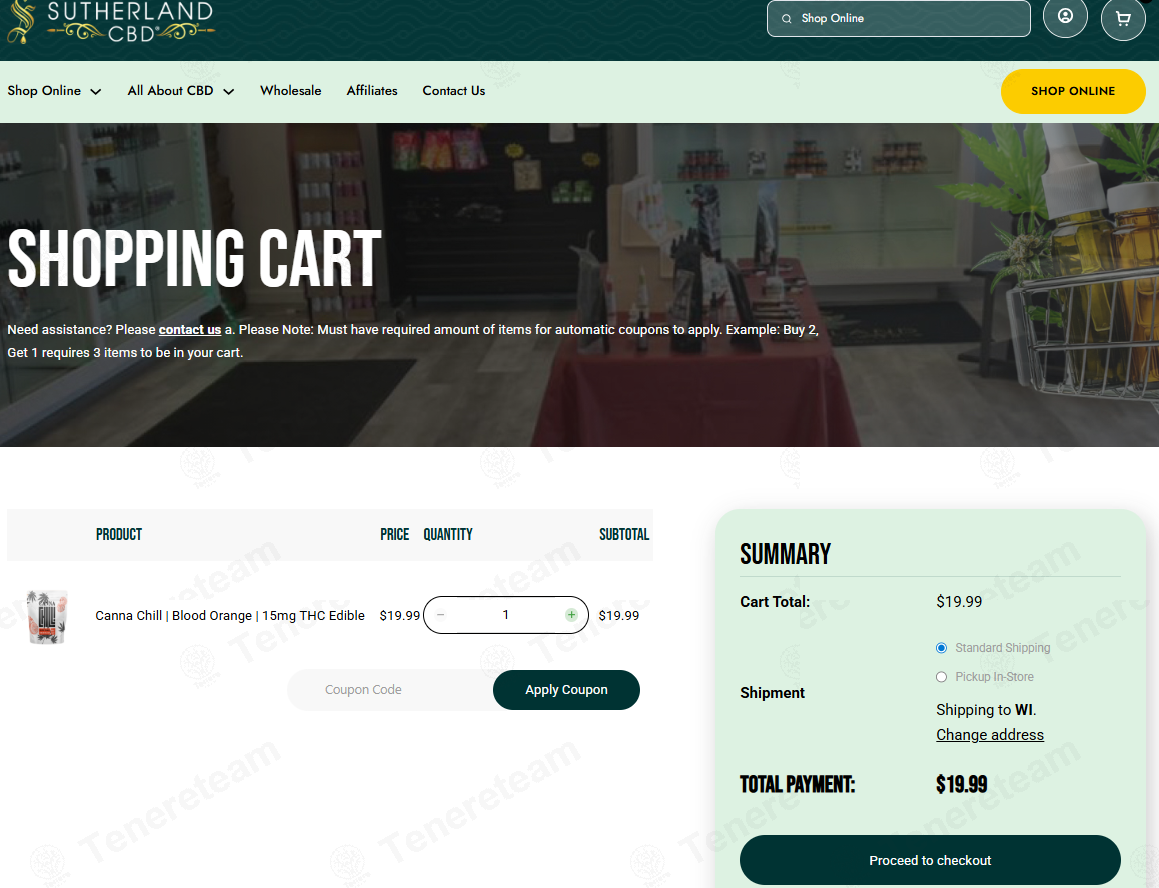Click the SHOPPING CART heading
Image resolution: width=1159 pixels, height=888 pixels.
[194, 258]
